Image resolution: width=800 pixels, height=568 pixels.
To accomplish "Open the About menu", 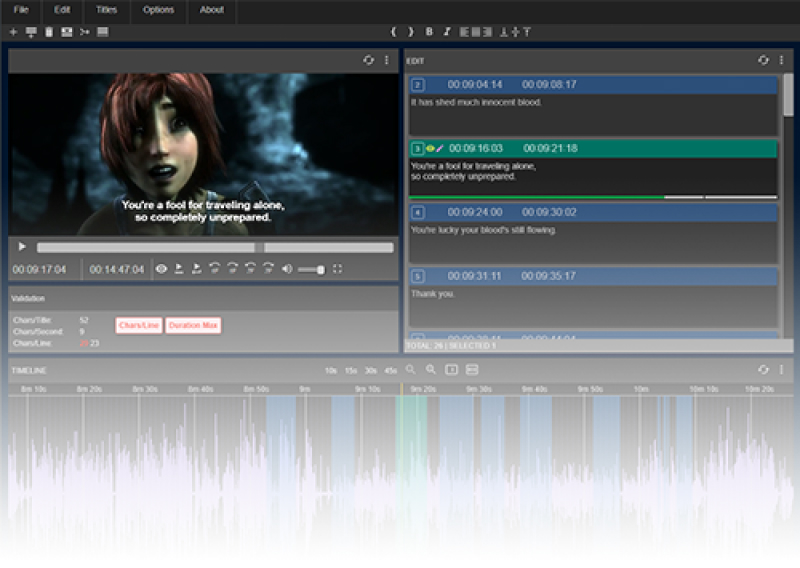I will (212, 10).
